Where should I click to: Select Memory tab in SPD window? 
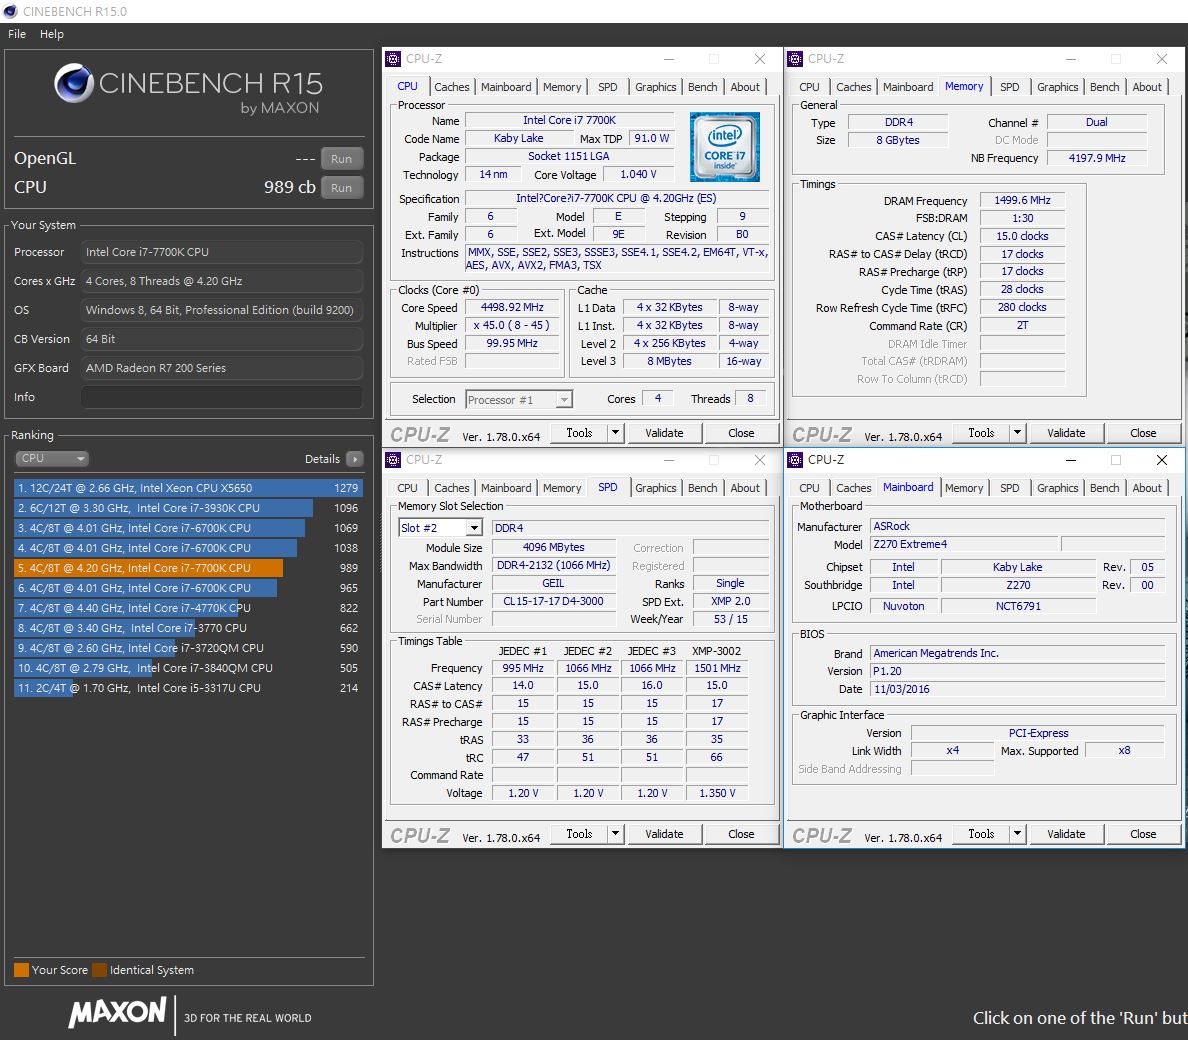point(561,489)
